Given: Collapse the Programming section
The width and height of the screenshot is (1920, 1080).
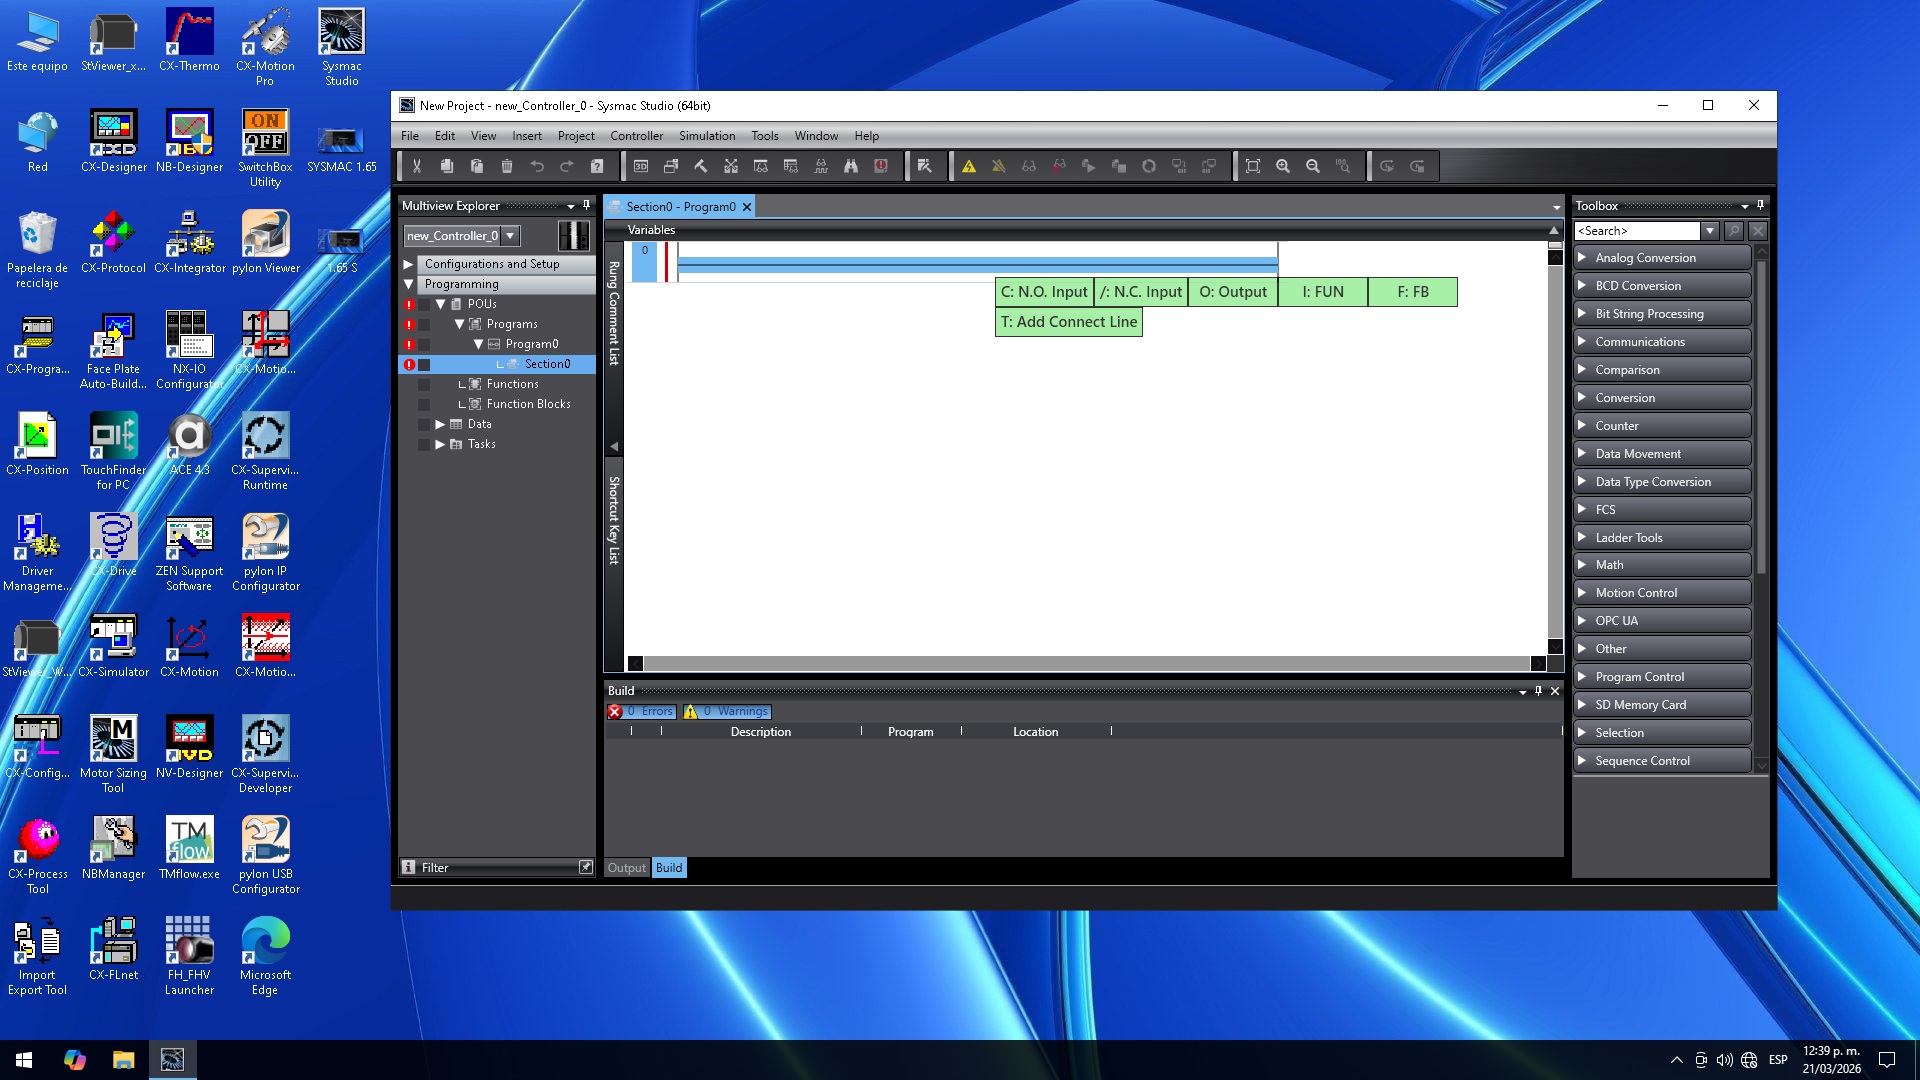Looking at the screenshot, I should point(408,284).
